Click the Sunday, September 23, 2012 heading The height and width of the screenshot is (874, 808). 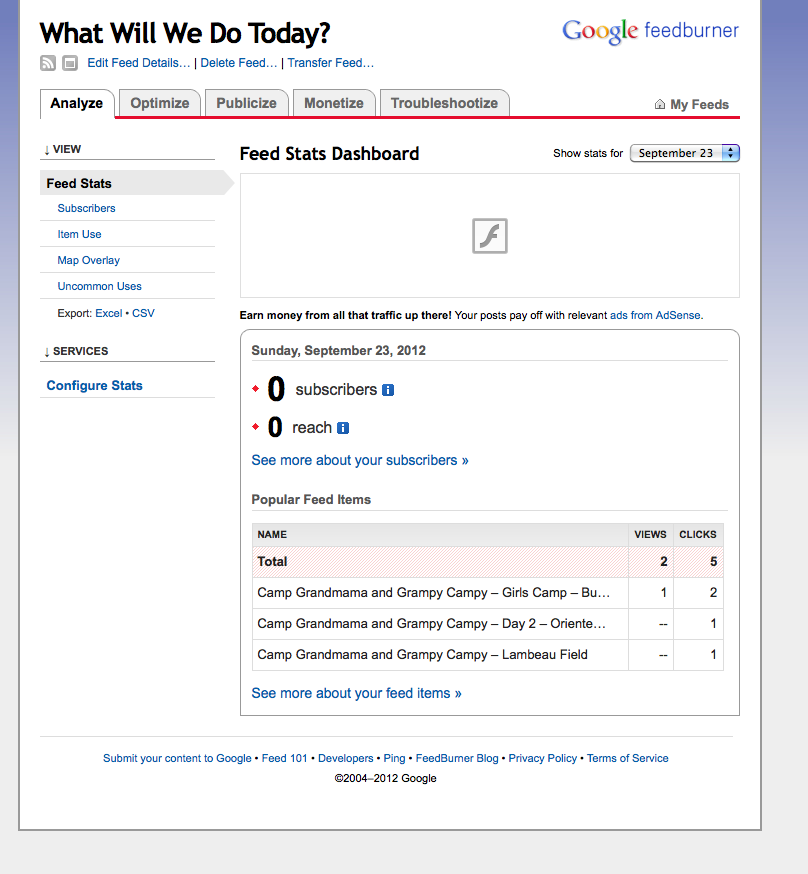tap(338, 351)
